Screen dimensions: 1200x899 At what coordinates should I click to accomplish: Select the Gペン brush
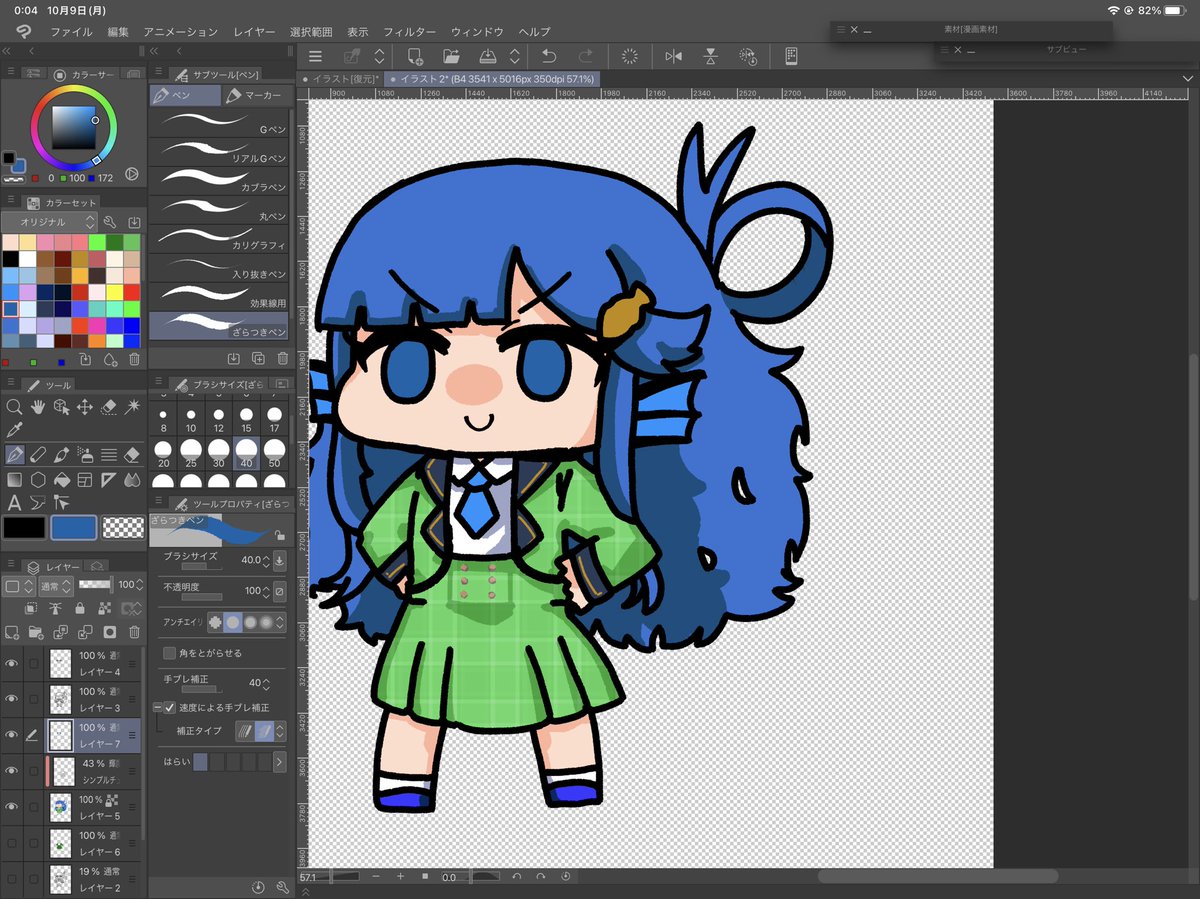coord(218,124)
